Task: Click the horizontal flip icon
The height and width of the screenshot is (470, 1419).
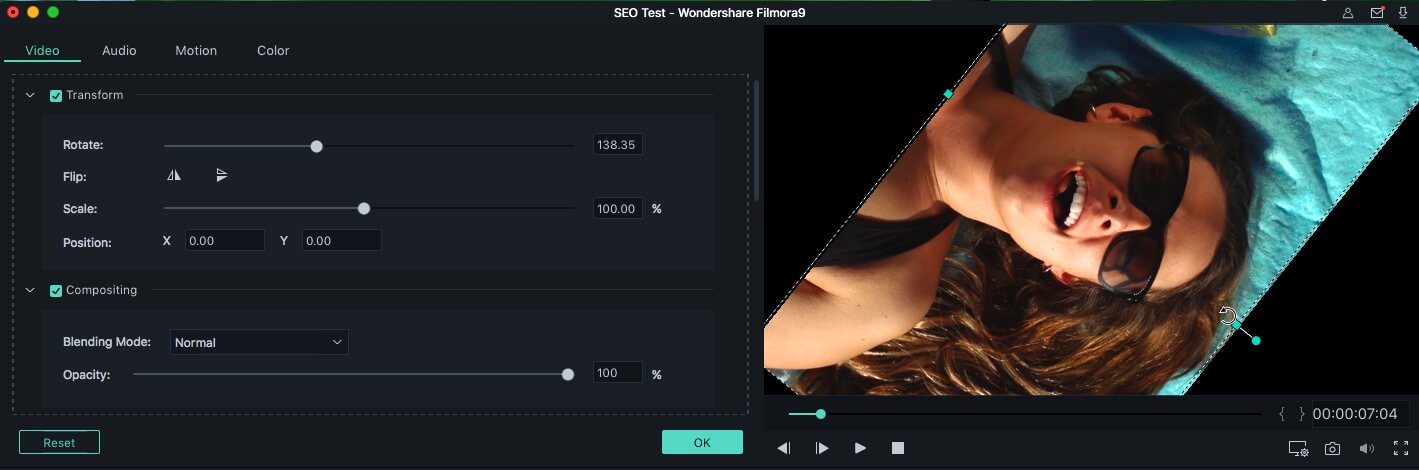Action: pyautogui.click(x=174, y=175)
